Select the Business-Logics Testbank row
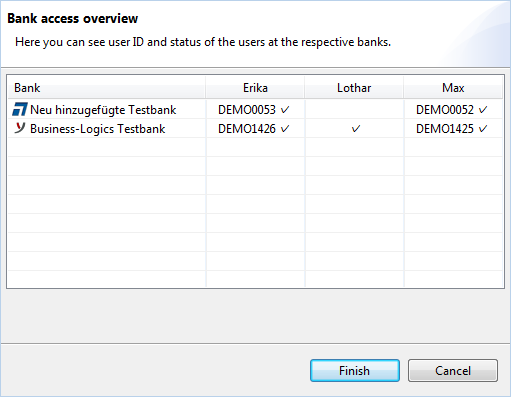The image size is (511, 397). coord(255,128)
